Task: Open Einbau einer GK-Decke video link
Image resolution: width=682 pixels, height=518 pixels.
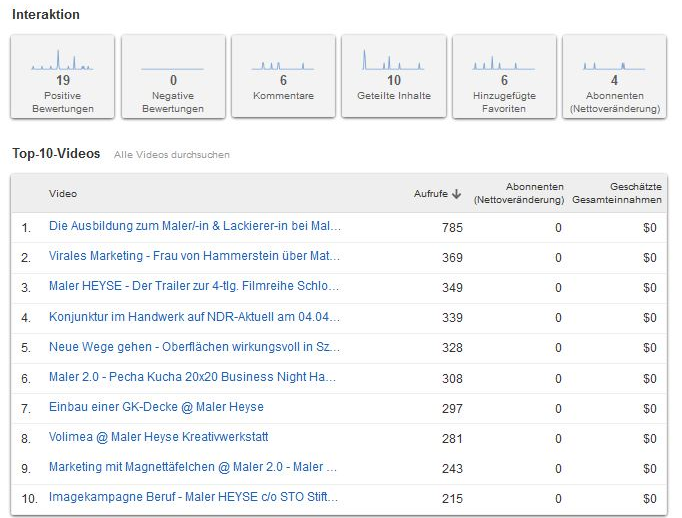Action: [156, 407]
